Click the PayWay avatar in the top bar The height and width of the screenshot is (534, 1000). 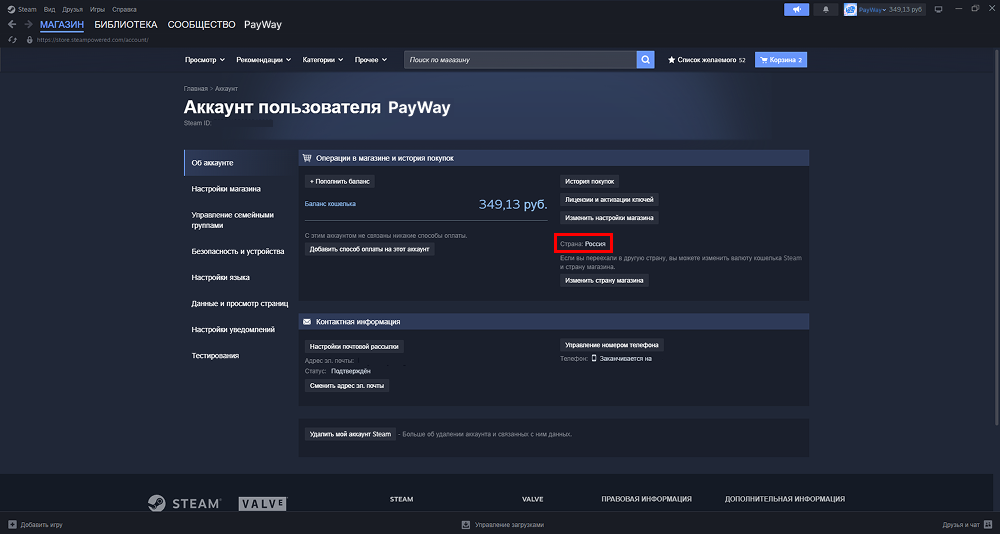[850, 10]
